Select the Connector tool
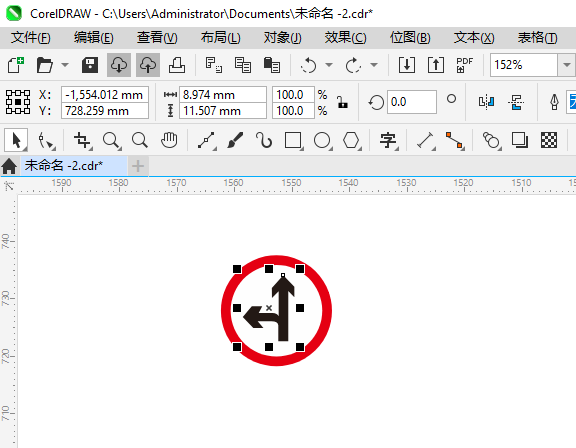This screenshot has height=448, width=576. [455, 140]
